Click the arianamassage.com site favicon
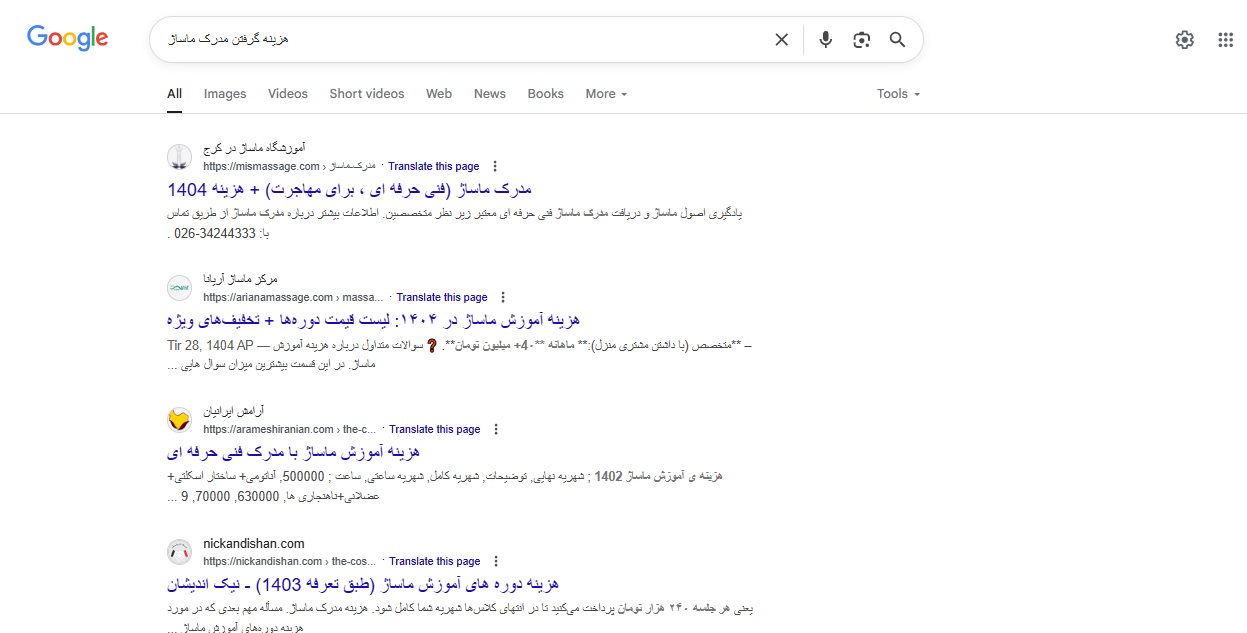The height and width of the screenshot is (633, 1247). click(179, 288)
